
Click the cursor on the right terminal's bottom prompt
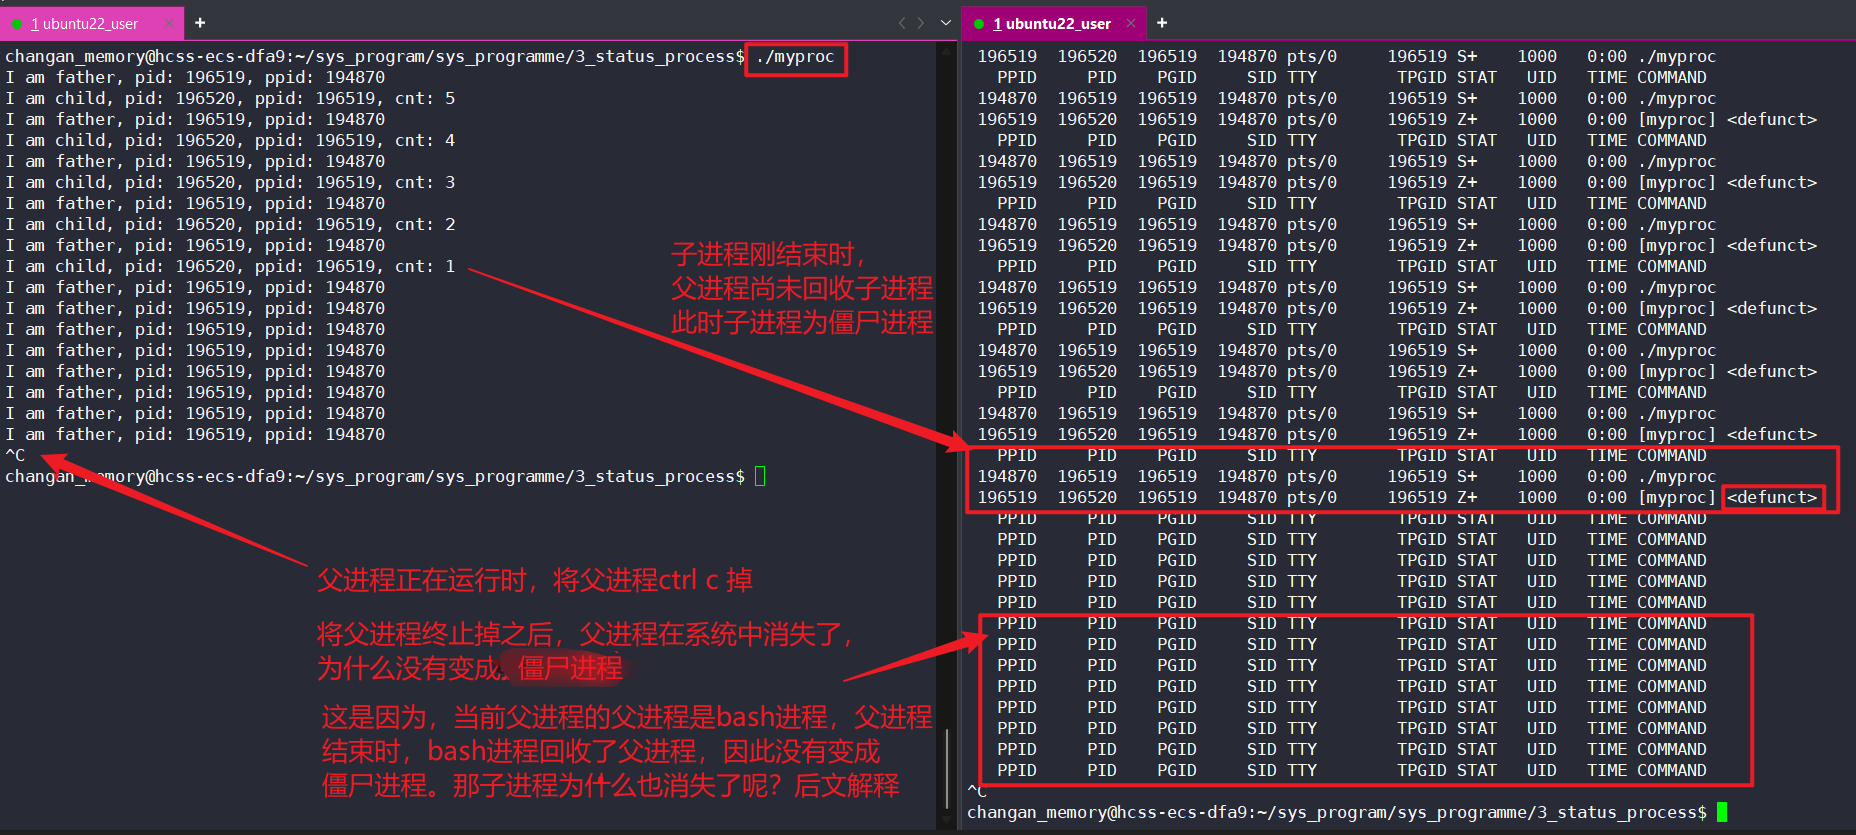[x=1722, y=812]
